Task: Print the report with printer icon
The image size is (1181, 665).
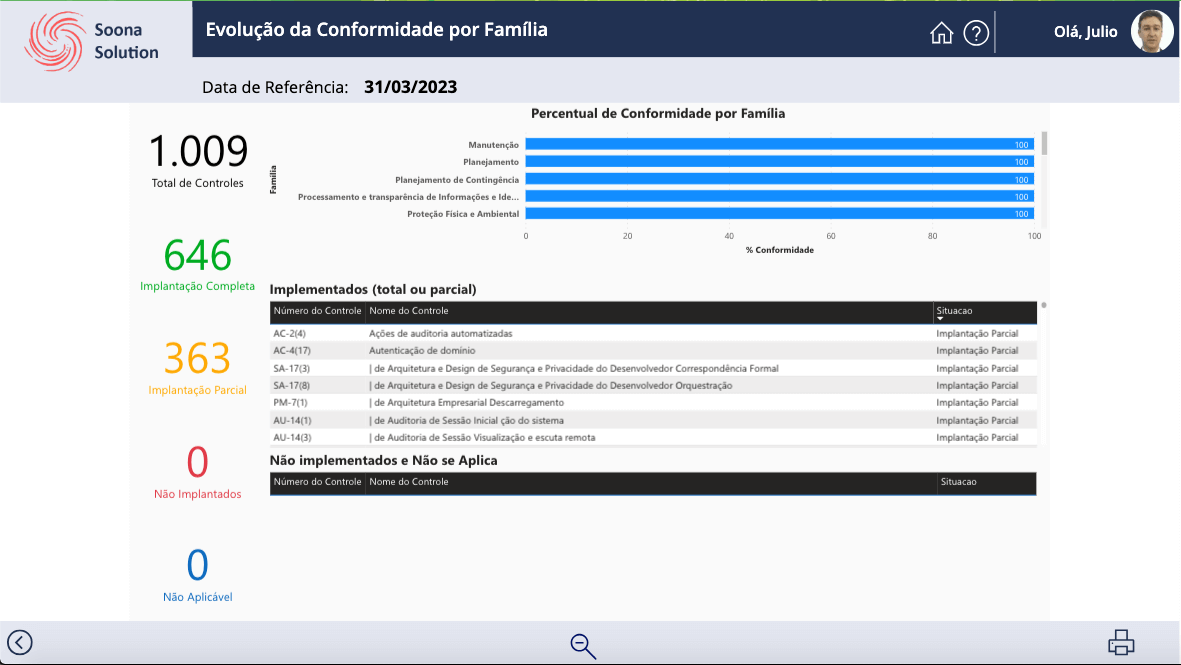Action: coord(1121,643)
